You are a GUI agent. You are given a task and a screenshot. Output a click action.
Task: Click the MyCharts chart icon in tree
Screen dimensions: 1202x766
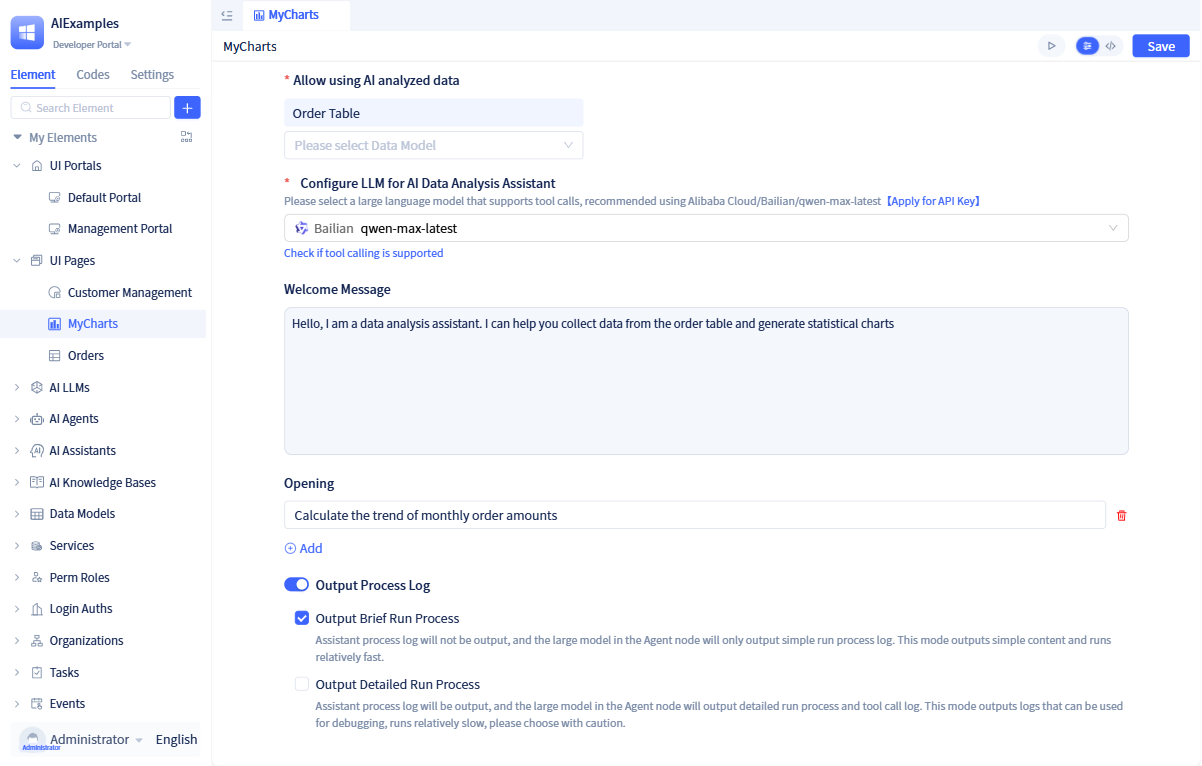point(55,324)
